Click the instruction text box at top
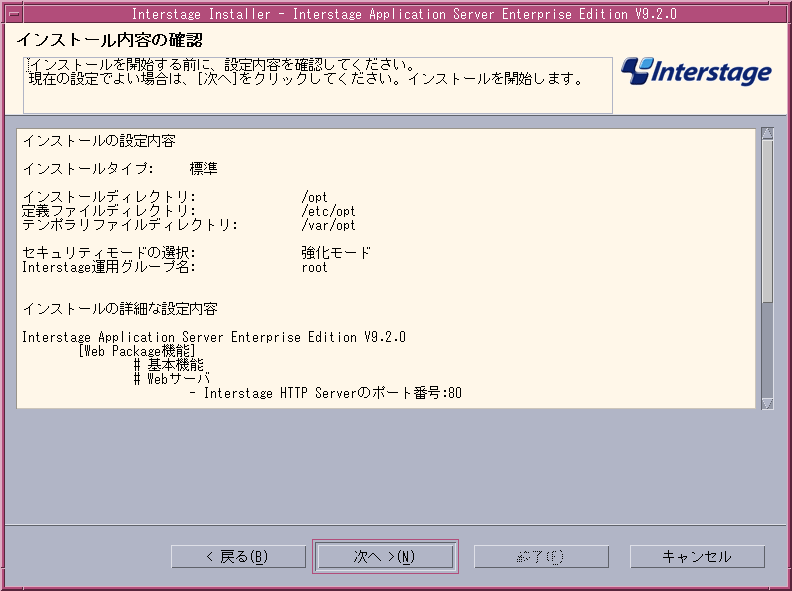Image resolution: width=792 pixels, height=591 pixels. (318, 85)
